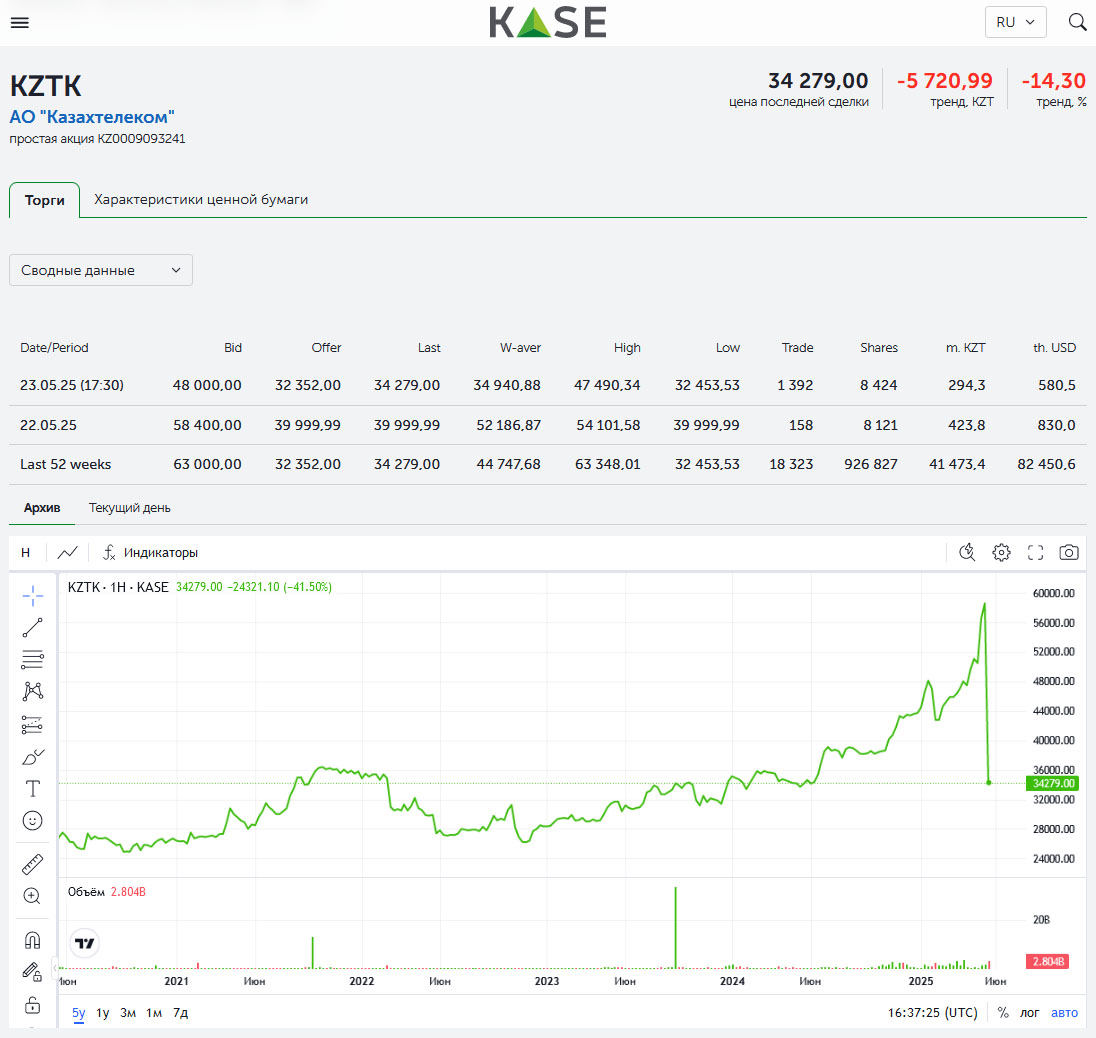The image size is (1096, 1038).
Task: Open the H interval selector
Action: tap(25, 552)
